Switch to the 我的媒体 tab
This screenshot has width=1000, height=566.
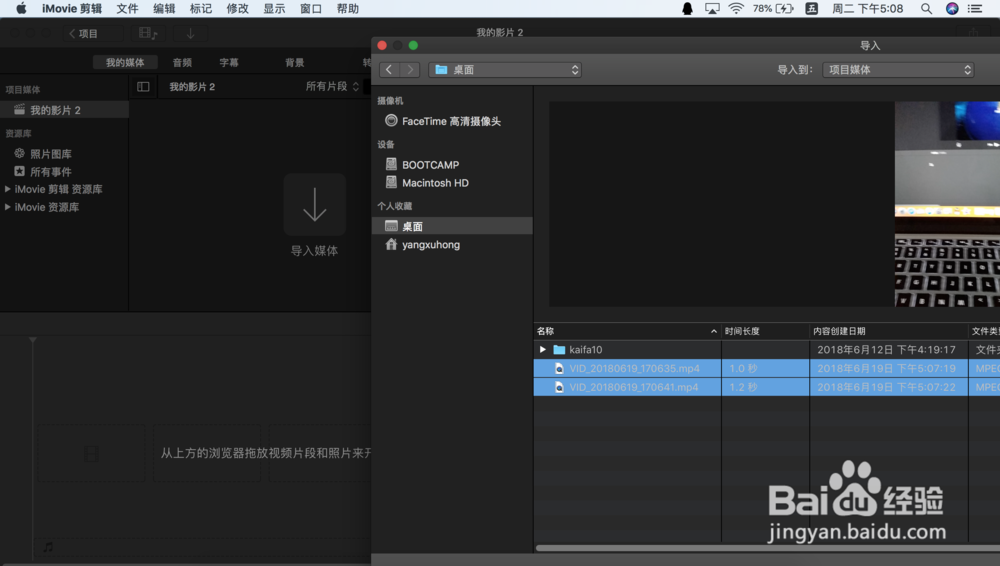click(x=125, y=62)
